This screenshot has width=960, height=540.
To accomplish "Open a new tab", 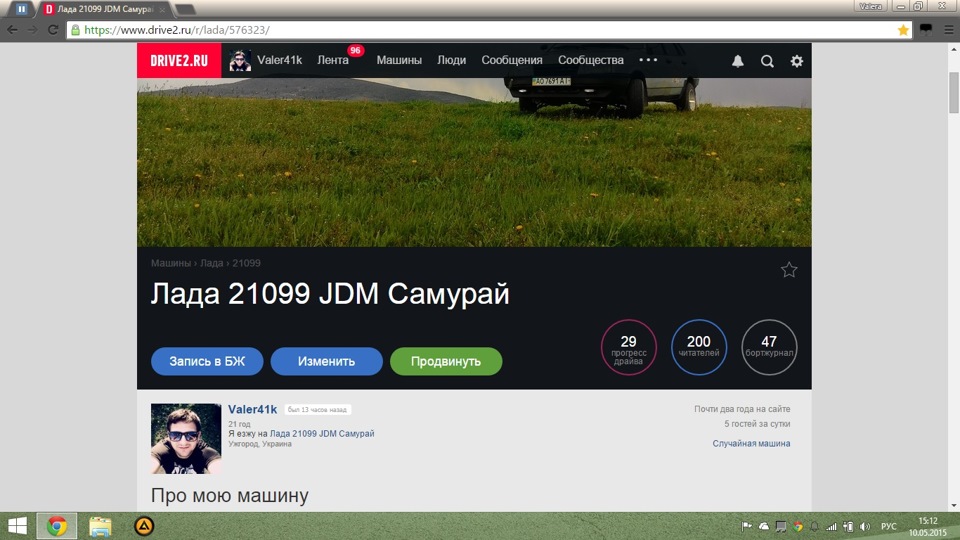I will 186,10.
